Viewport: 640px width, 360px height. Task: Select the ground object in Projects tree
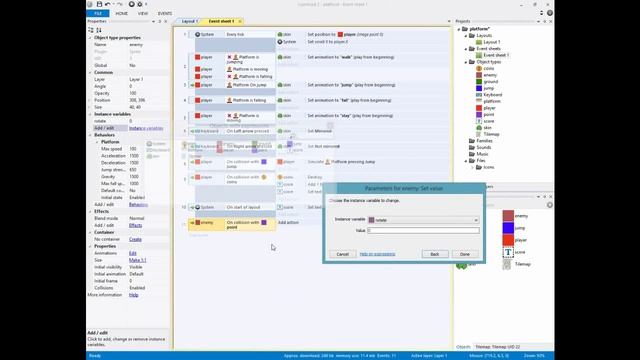(x=487, y=82)
